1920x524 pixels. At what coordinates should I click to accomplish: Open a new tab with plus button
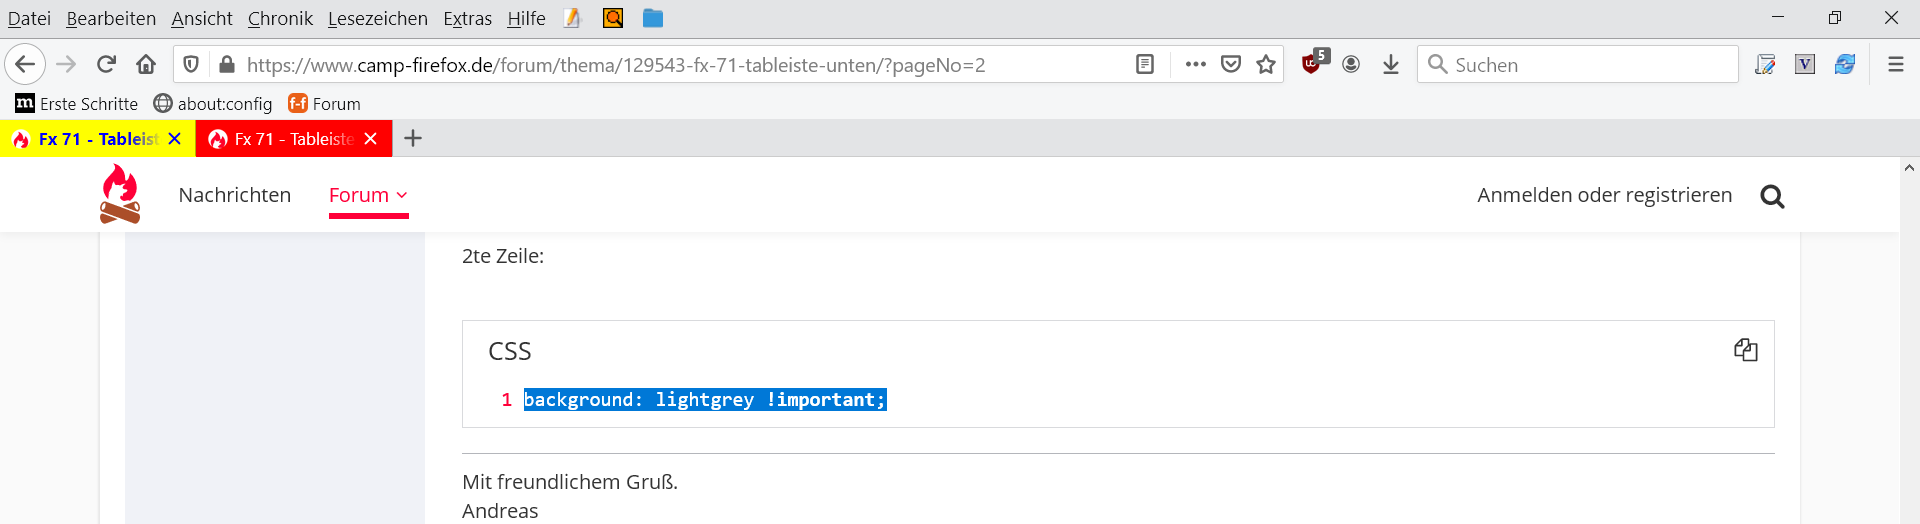point(413,139)
